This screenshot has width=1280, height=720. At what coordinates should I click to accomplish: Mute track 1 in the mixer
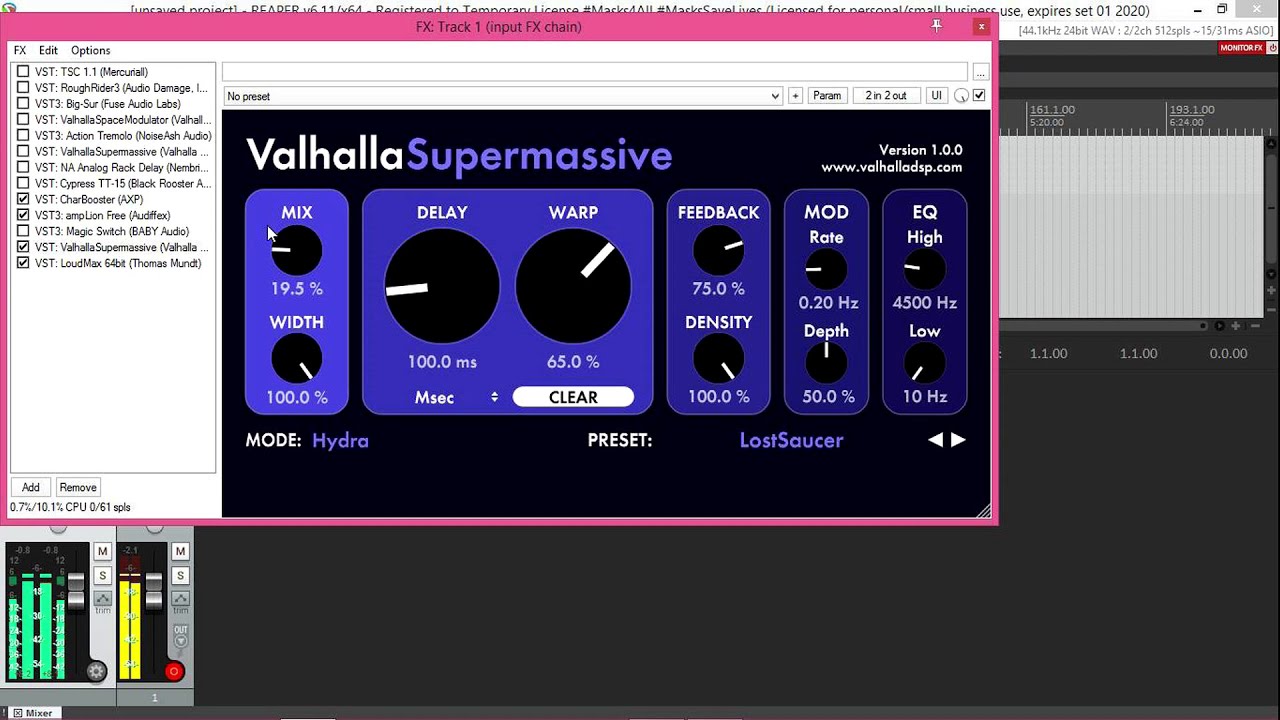[x=180, y=552]
